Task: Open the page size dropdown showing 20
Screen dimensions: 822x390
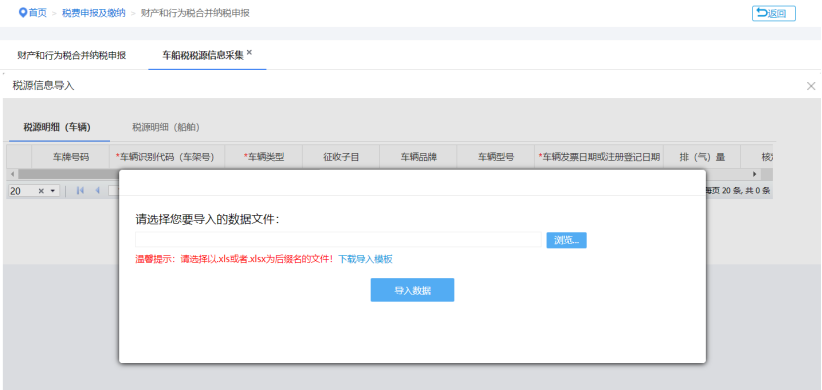Action: pyautogui.click(x=52, y=191)
